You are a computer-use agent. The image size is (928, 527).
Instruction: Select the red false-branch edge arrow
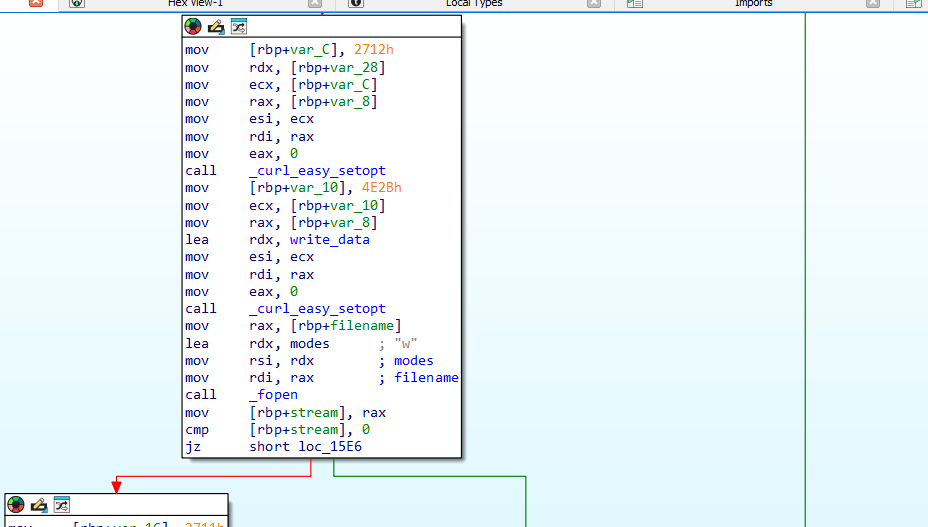117,486
